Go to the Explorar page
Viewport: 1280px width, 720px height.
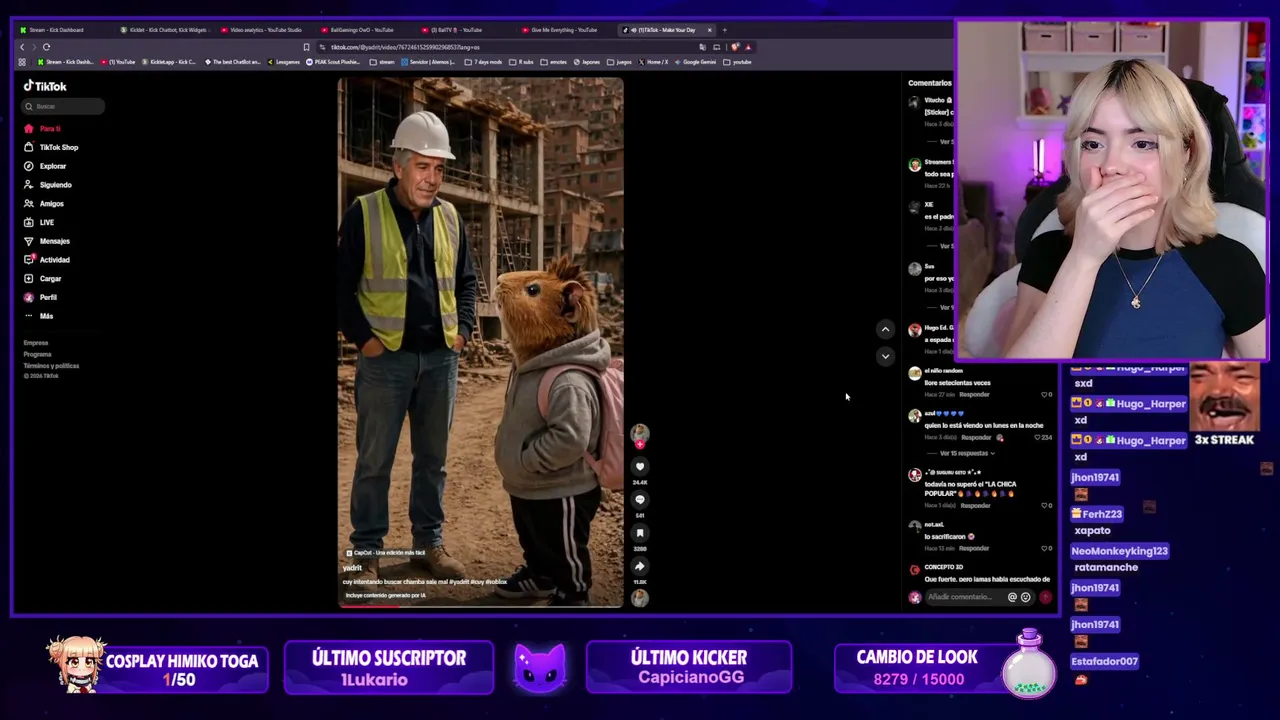pyautogui.click(x=45, y=166)
